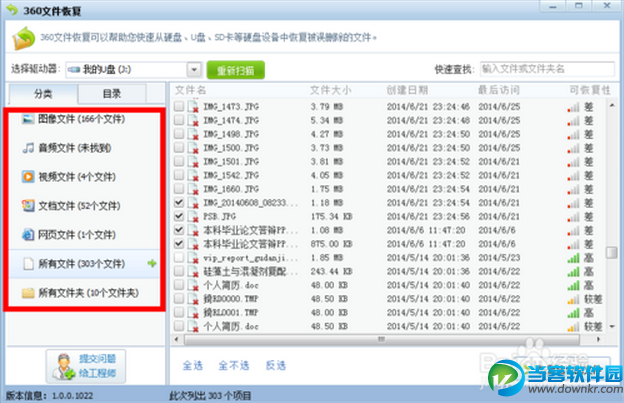Viewport: 624px width, 403px height.
Task: Select the all files page icon
Action: tap(28, 264)
